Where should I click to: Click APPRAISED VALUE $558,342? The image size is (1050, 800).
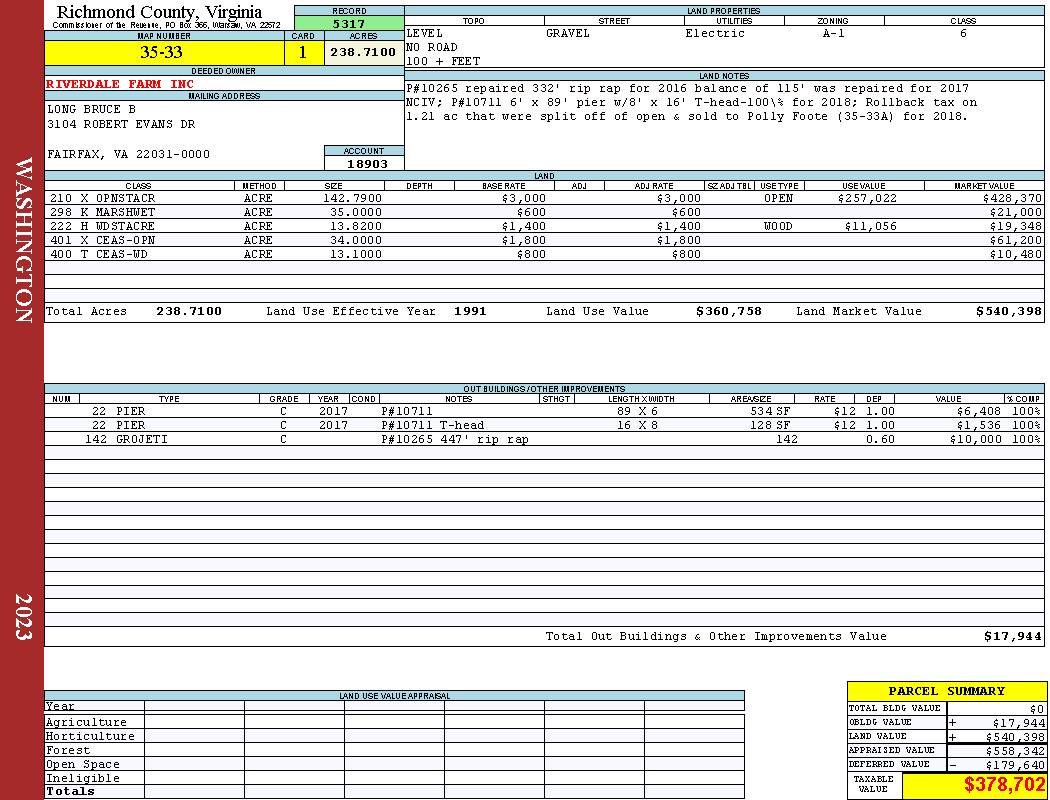(1015, 751)
